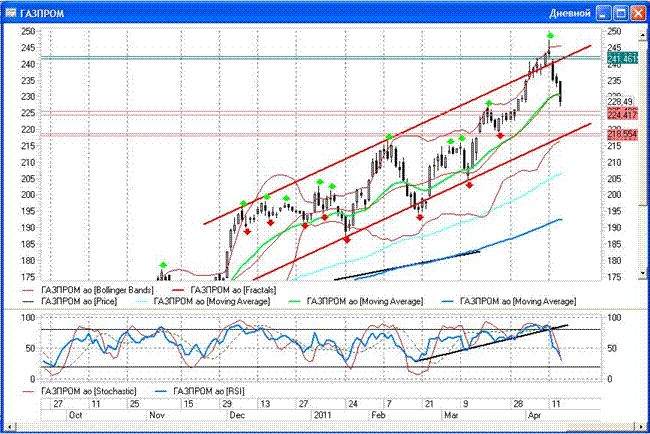The image size is (650, 434).
Task: Select the Bollinger Bands legend entry
Action: pos(87,290)
